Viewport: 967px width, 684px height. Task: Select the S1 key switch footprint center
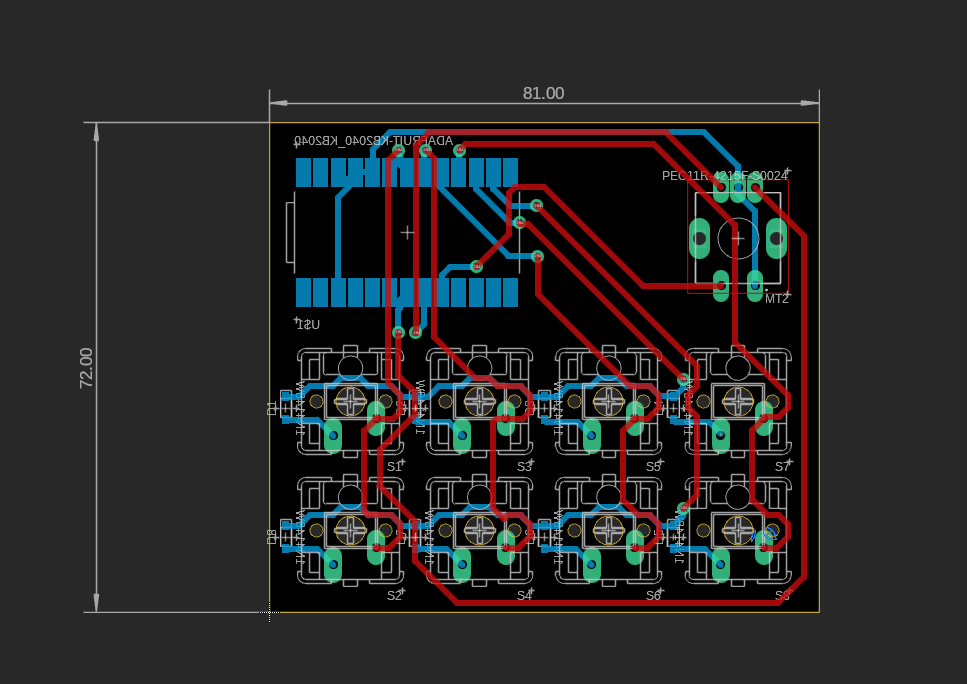(351, 401)
